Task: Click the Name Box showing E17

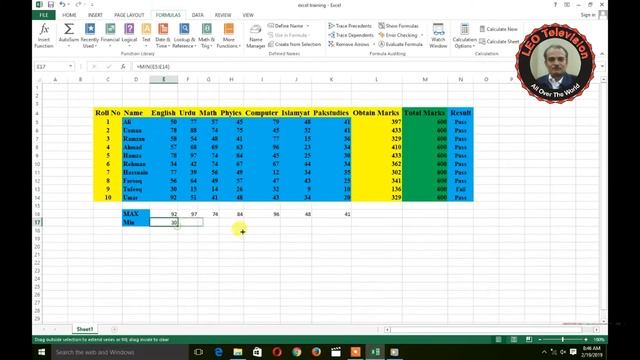Action: click(51, 67)
